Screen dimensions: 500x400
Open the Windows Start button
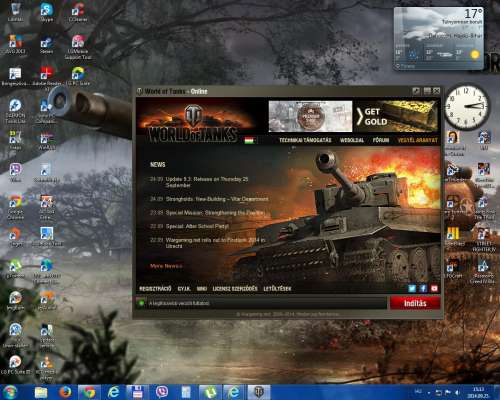pos(11,392)
